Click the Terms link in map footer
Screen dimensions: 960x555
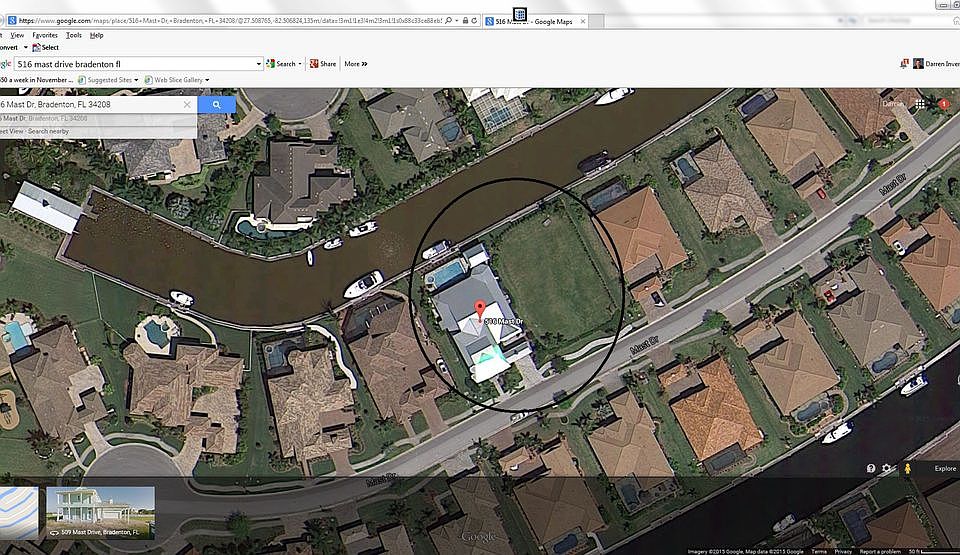(819, 551)
